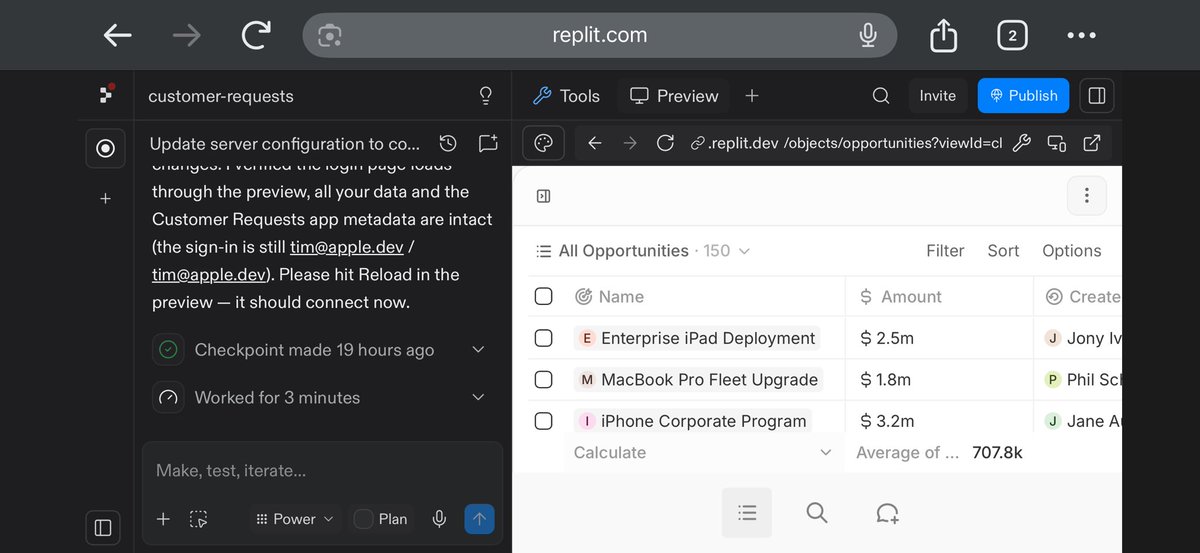Open search in bottom app bar
This screenshot has height=553, width=1200.
(817, 513)
